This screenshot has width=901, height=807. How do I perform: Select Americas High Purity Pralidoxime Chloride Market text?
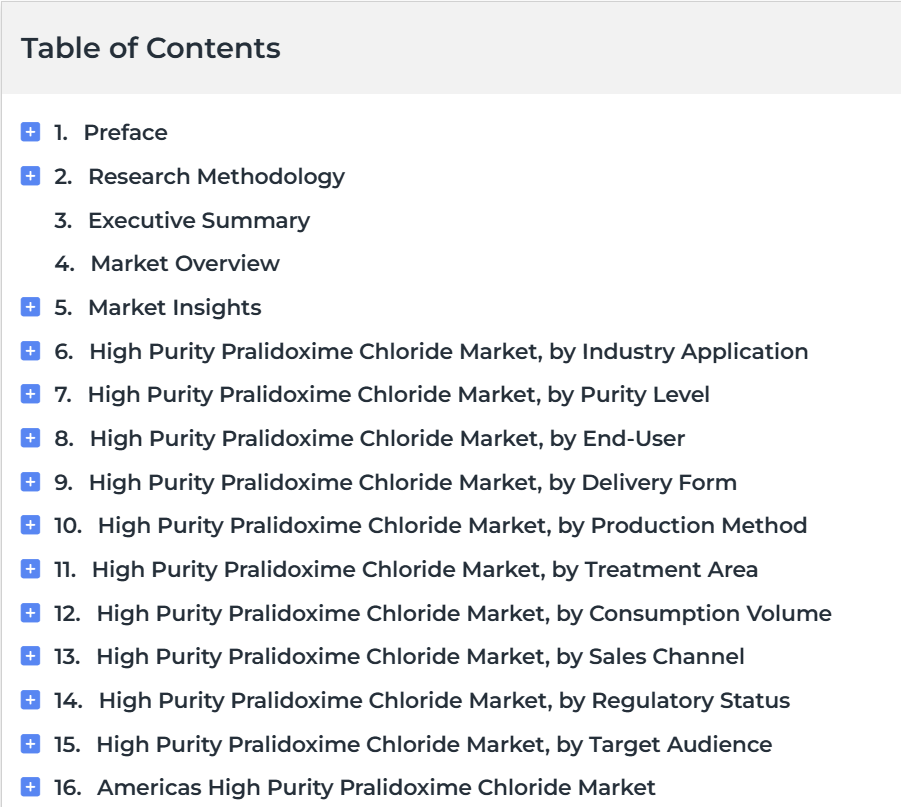376,787
